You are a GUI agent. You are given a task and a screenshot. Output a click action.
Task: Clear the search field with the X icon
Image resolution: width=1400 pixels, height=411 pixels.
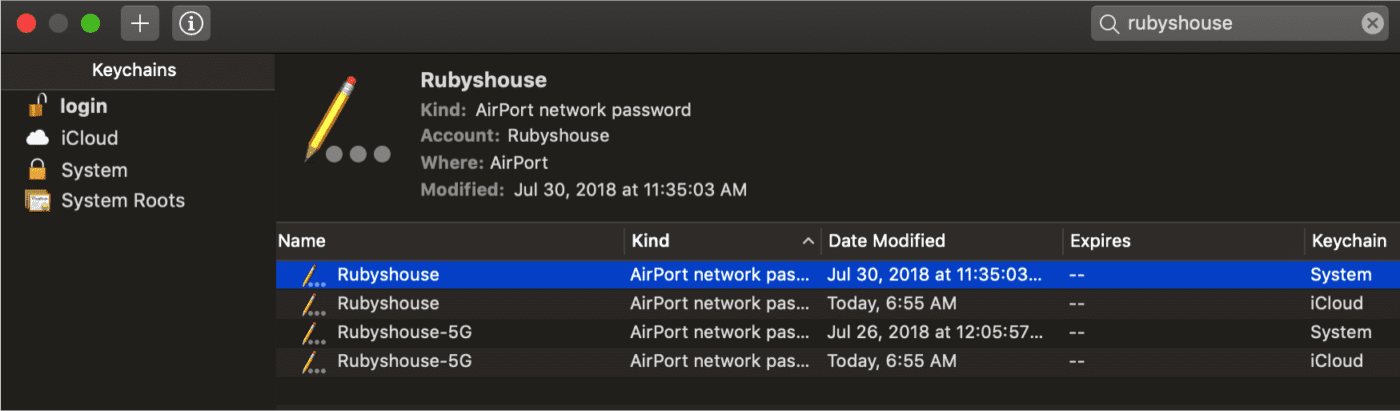point(1371,24)
